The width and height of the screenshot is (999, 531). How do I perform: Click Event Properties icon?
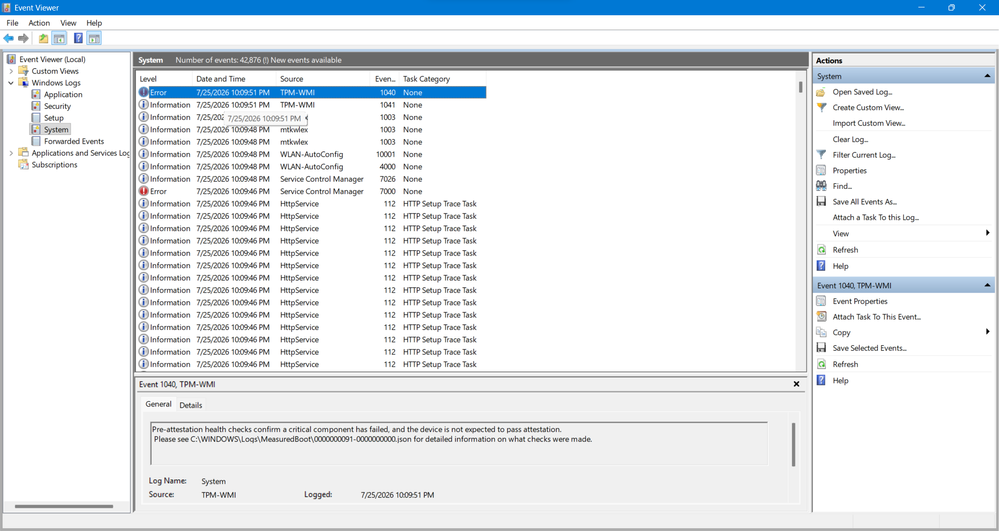pyautogui.click(x=821, y=301)
